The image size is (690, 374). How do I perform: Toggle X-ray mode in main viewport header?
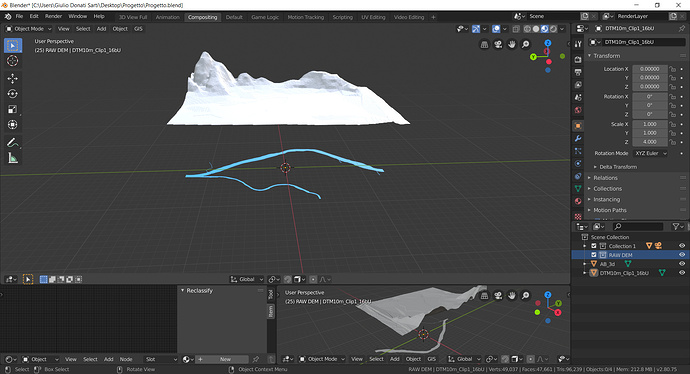[x=516, y=29]
